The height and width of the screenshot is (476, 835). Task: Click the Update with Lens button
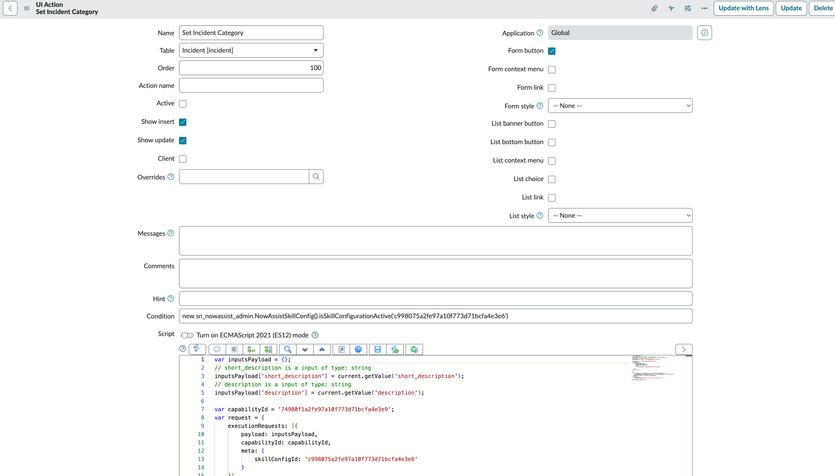click(743, 8)
